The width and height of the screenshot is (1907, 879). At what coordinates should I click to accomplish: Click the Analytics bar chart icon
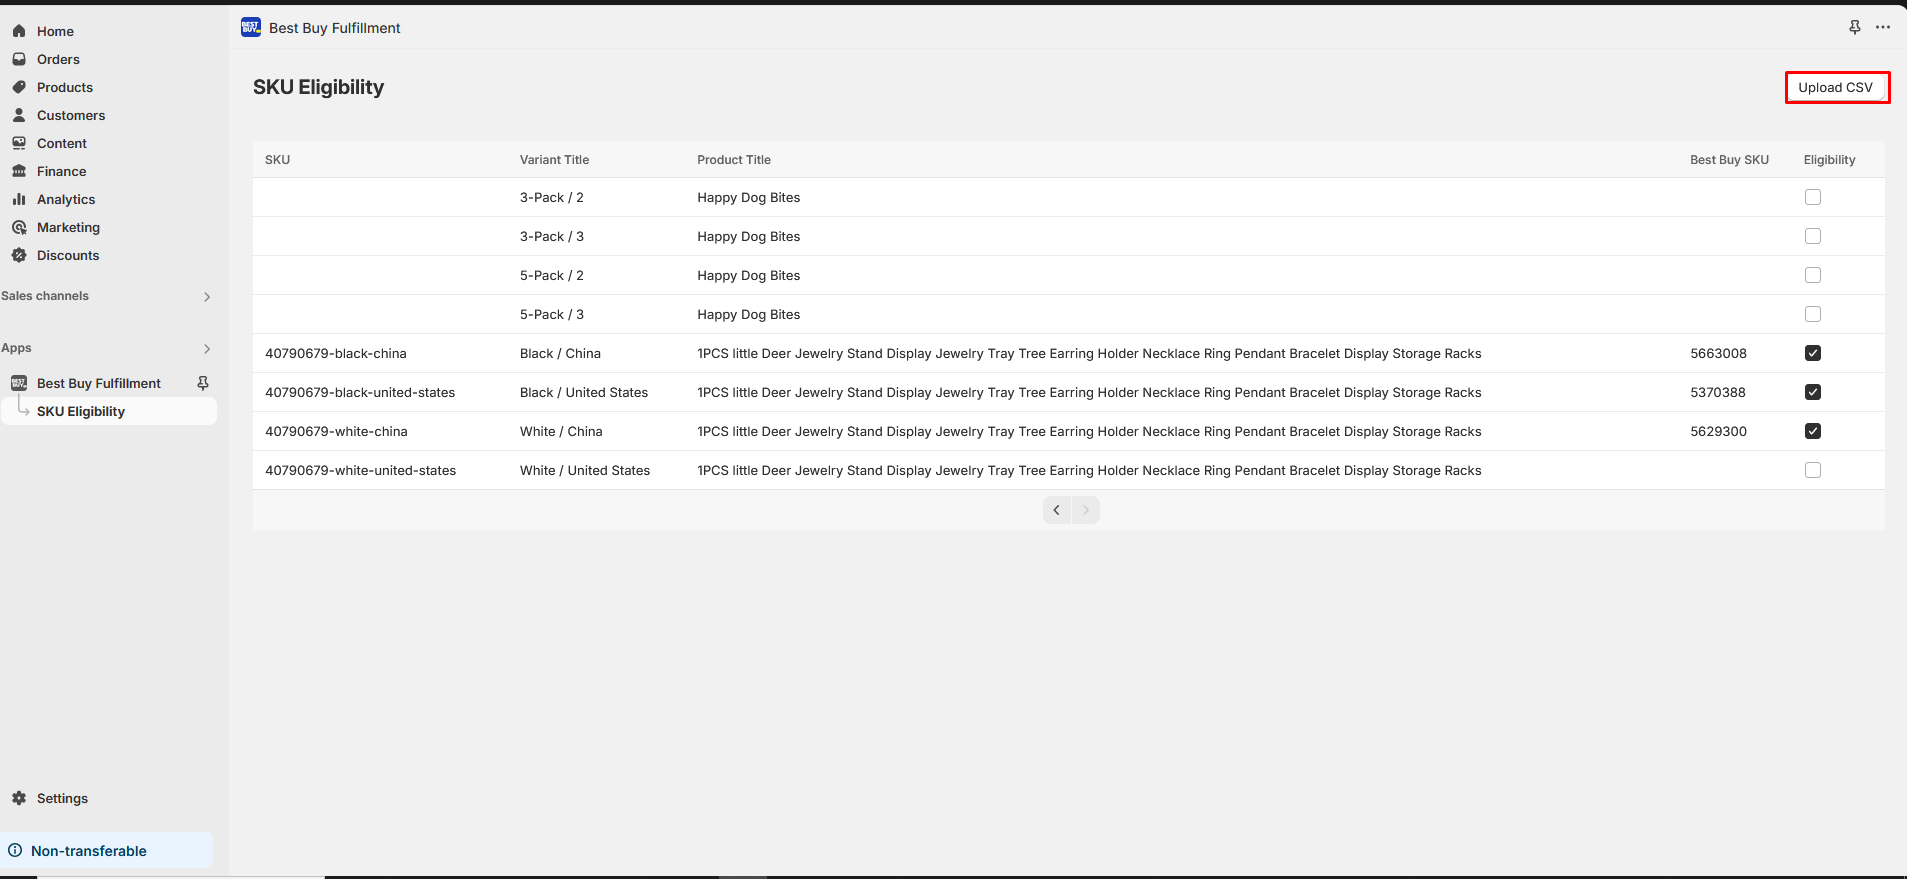pyautogui.click(x=19, y=199)
